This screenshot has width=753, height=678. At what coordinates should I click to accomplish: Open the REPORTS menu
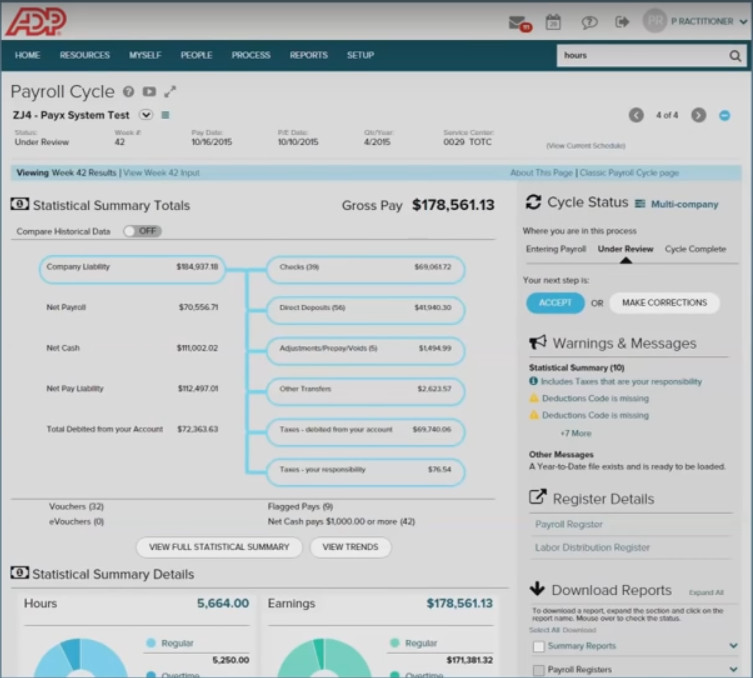308,55
